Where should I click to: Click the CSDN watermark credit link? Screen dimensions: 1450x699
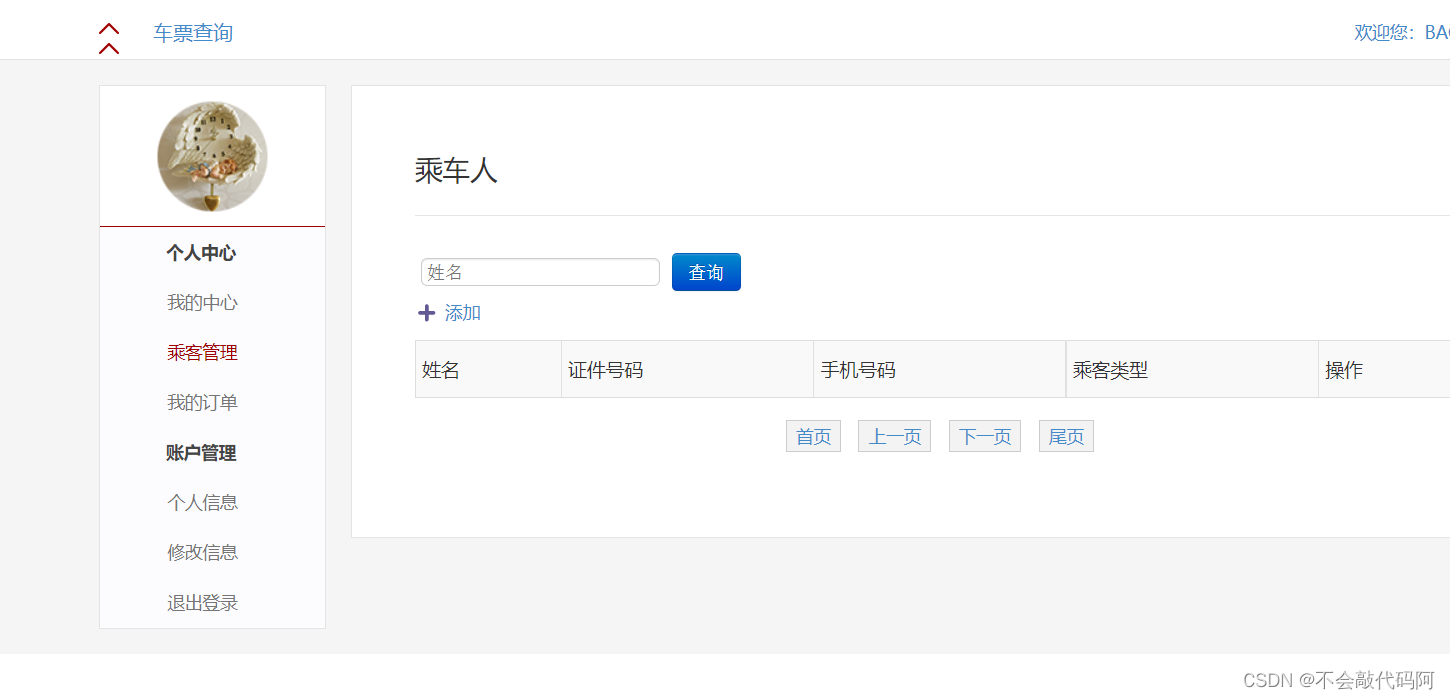1340,679
